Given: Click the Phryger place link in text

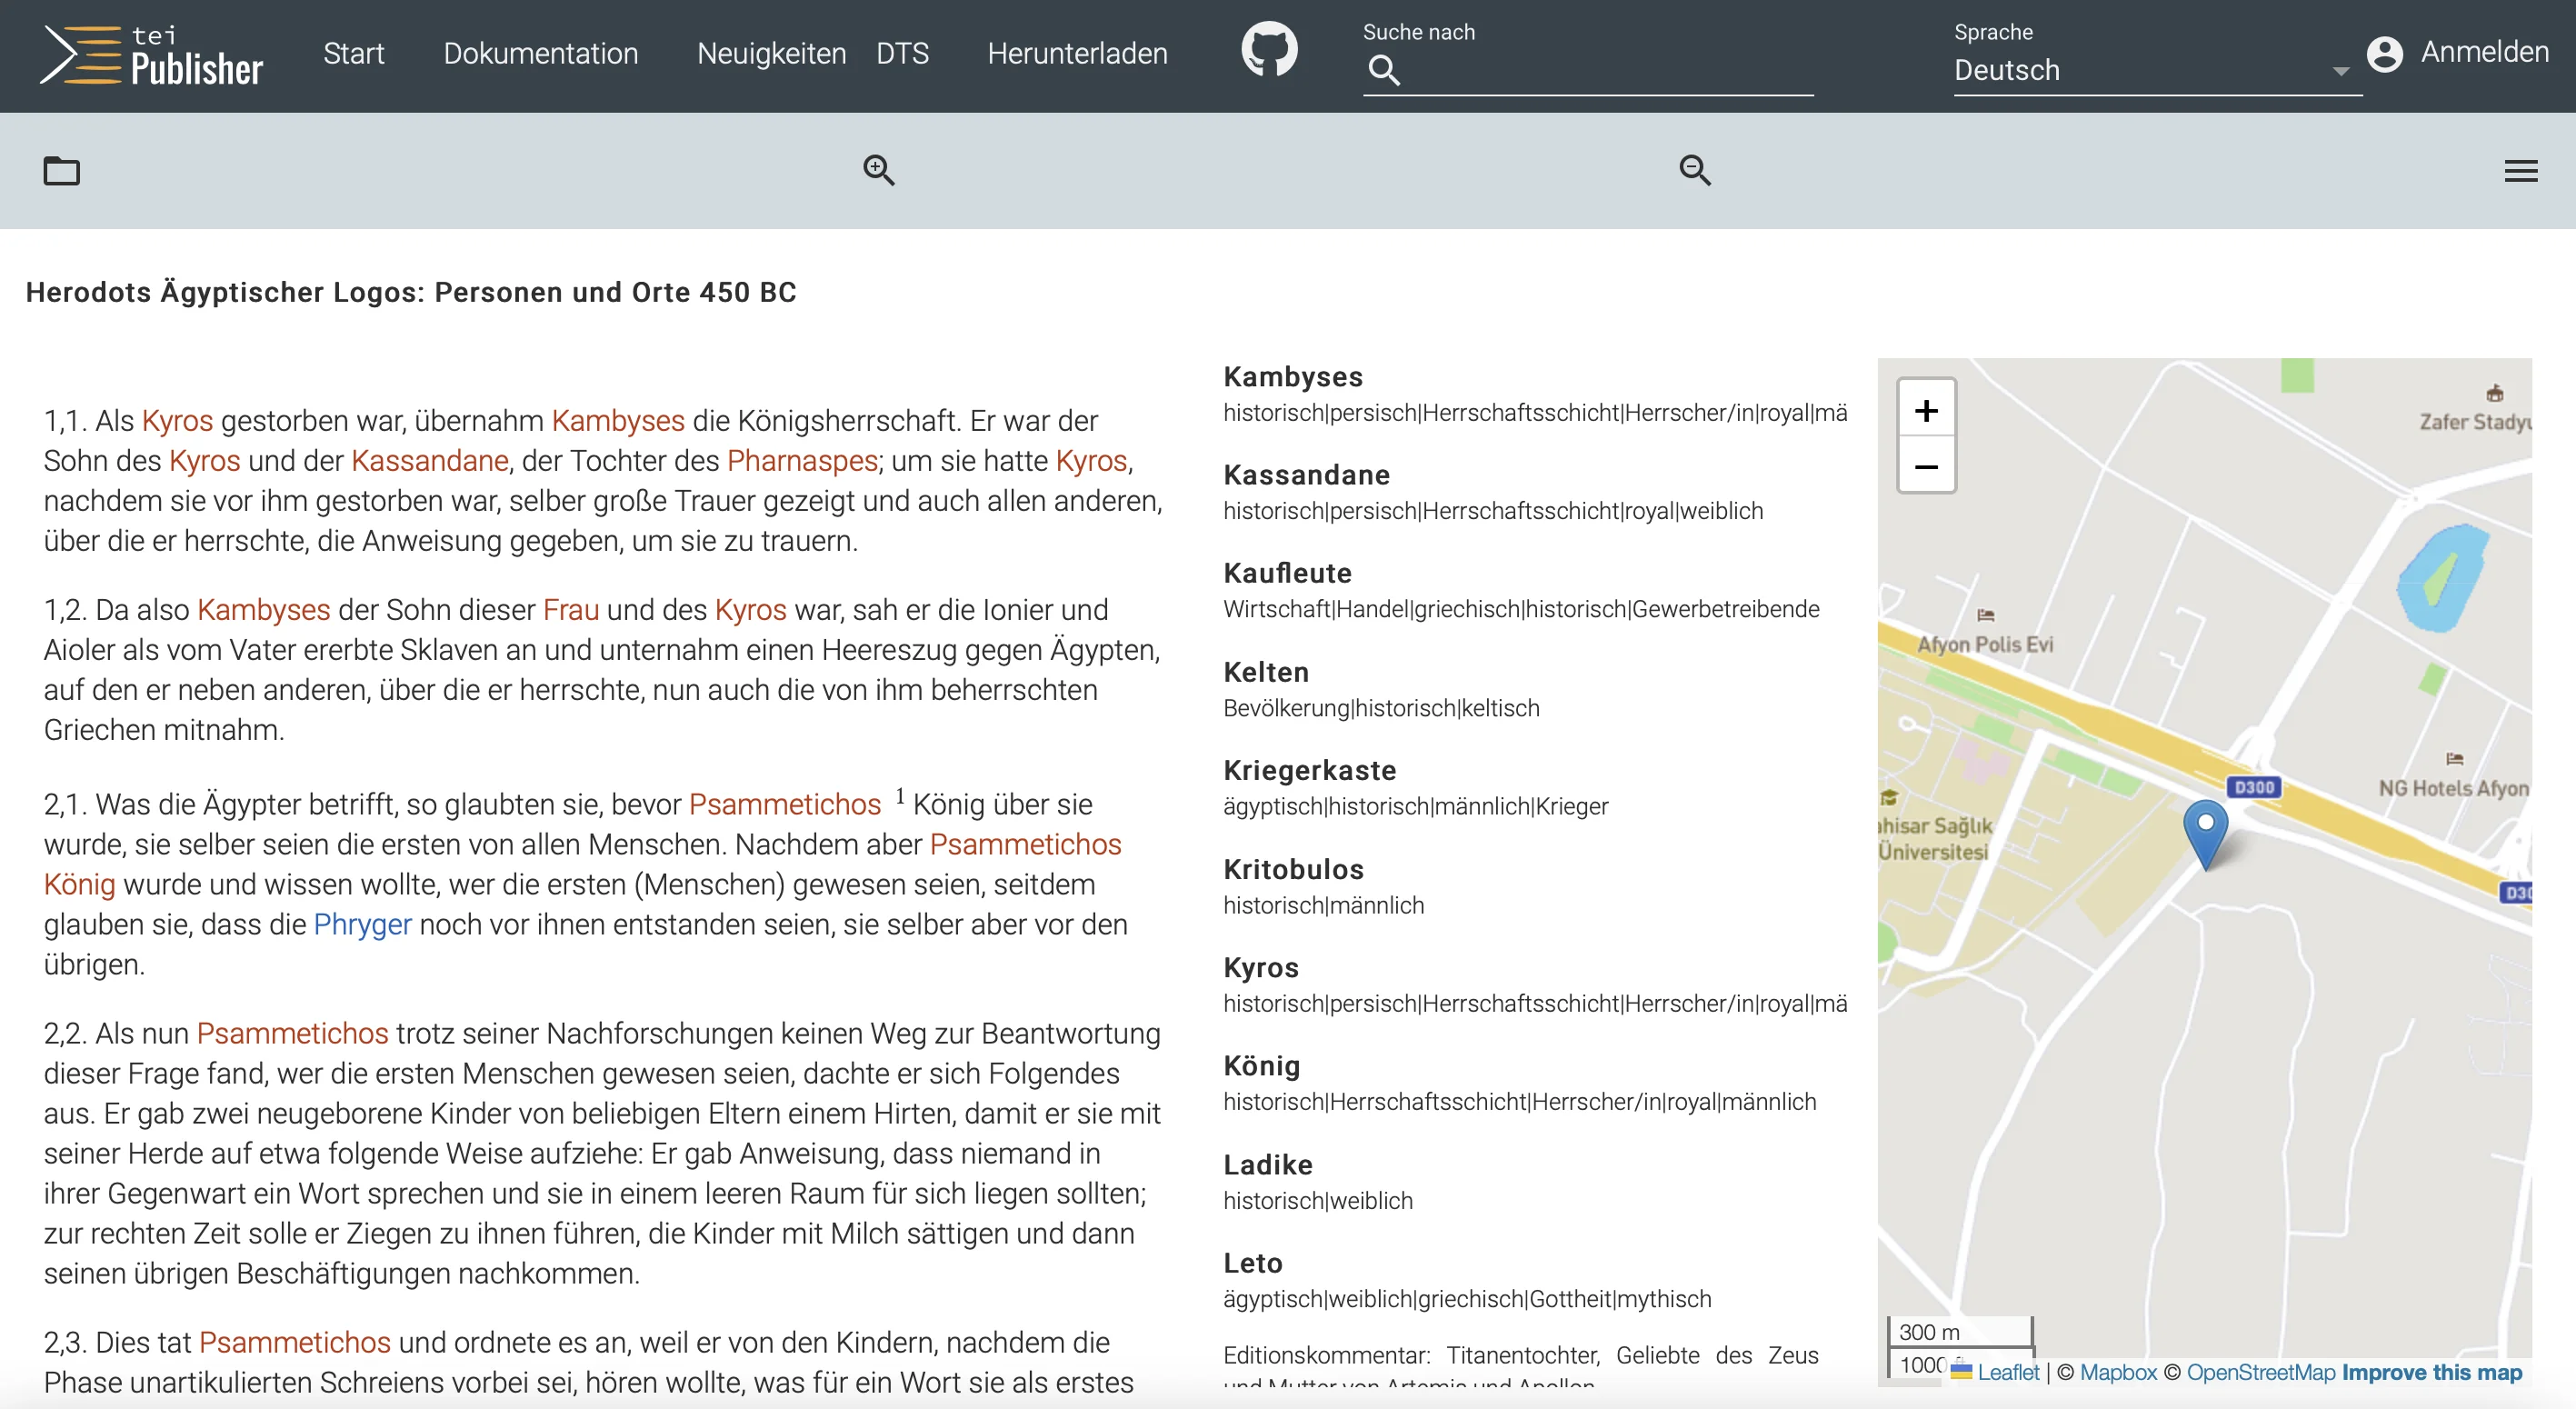Looking at the screenshot, I should (362, 924).
